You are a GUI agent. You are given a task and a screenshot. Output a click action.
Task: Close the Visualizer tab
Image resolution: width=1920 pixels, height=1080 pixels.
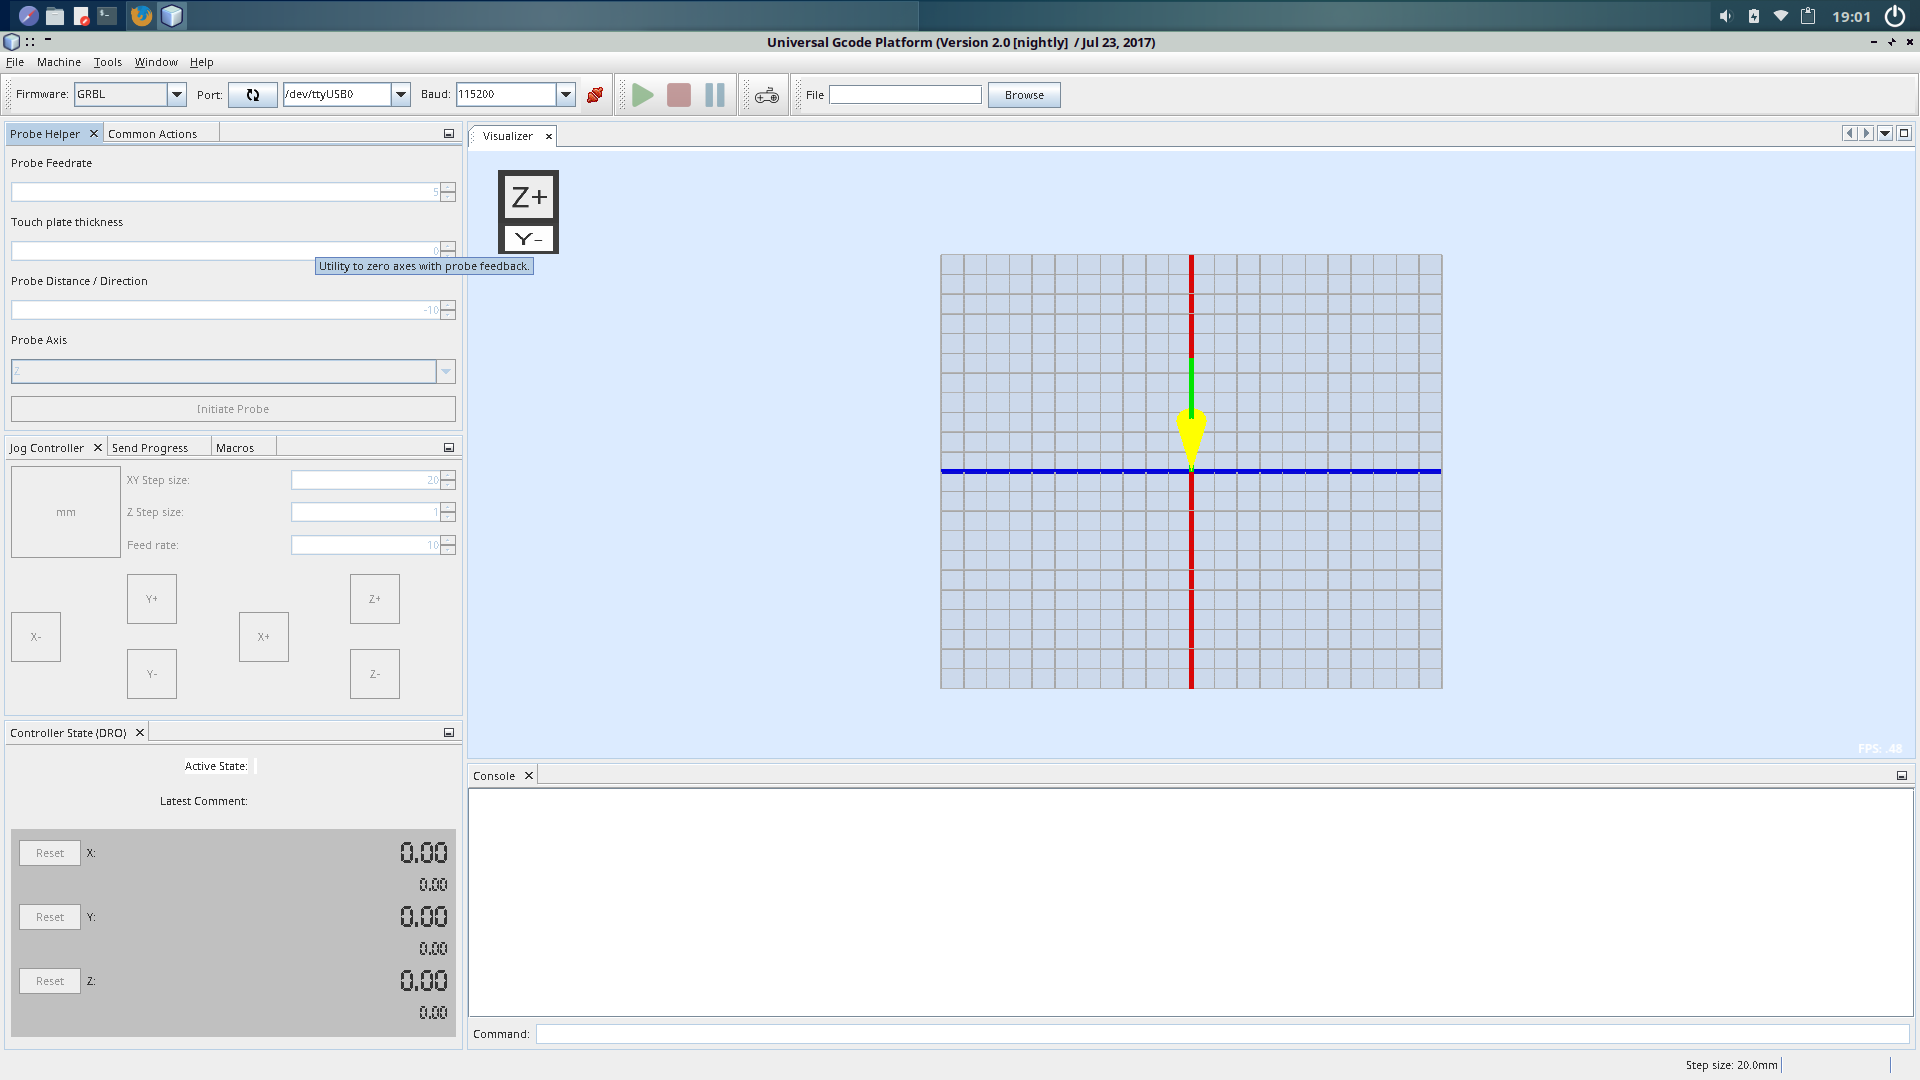coord(549,137)
